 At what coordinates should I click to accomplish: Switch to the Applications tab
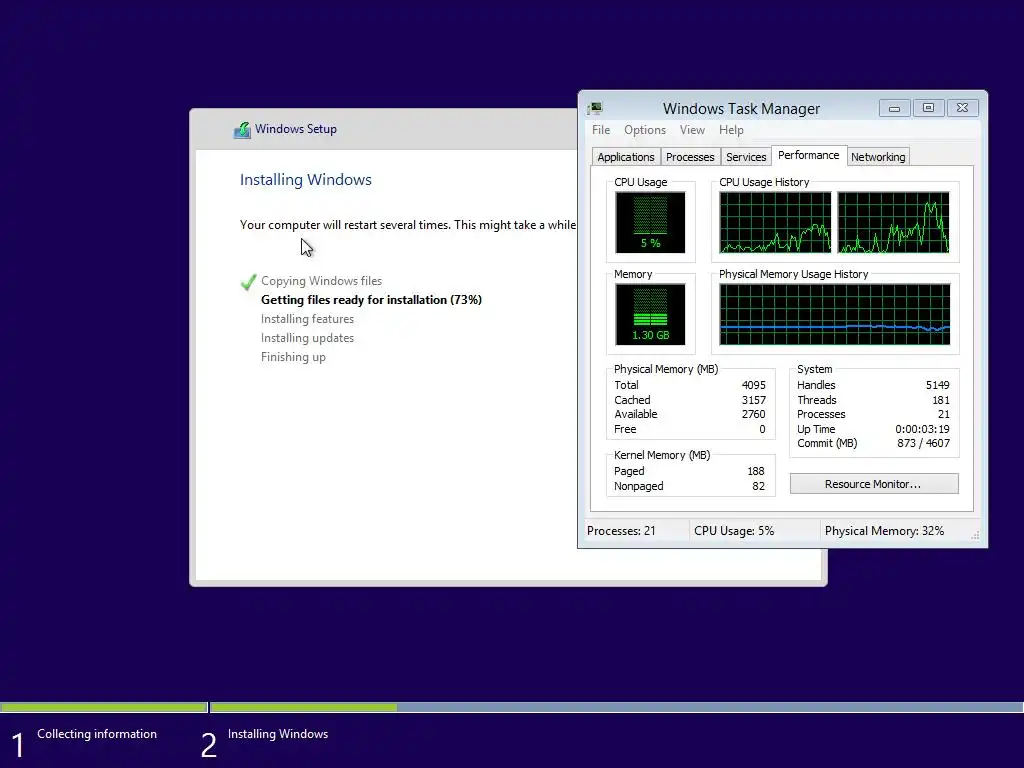coord(626,157)
